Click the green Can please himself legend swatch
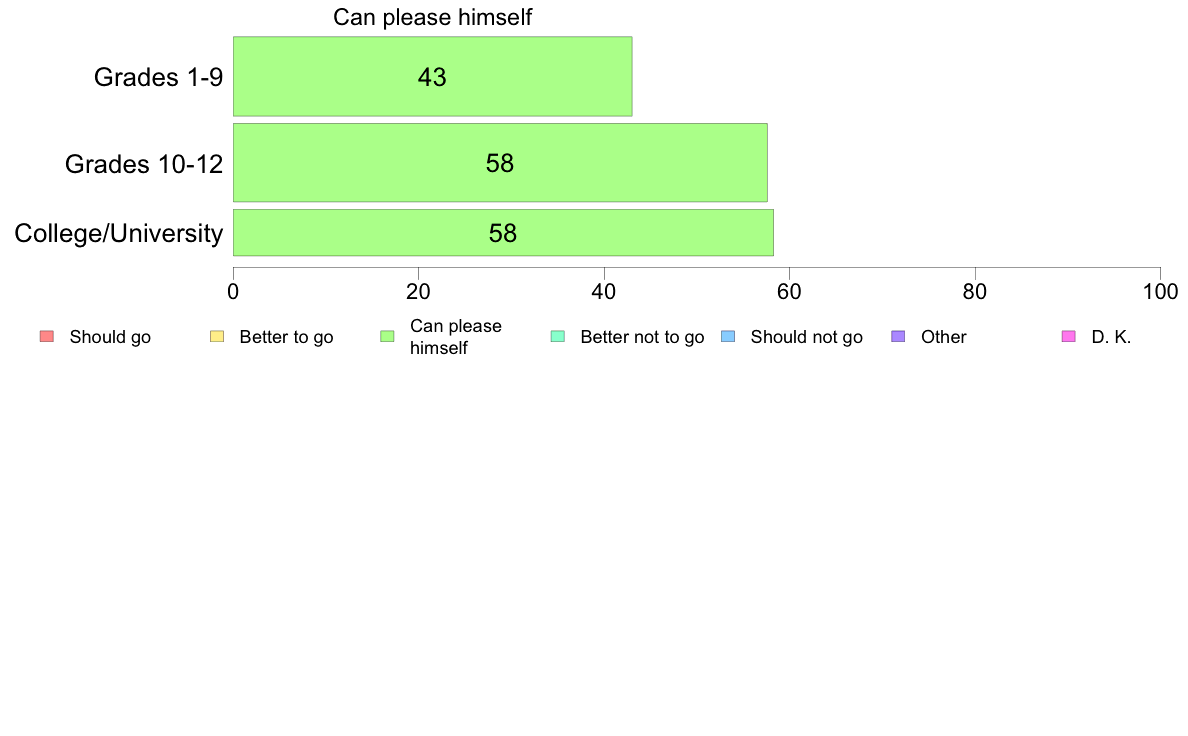The height and width of the screenshot is (736, 1188). [x=387, y=337]
